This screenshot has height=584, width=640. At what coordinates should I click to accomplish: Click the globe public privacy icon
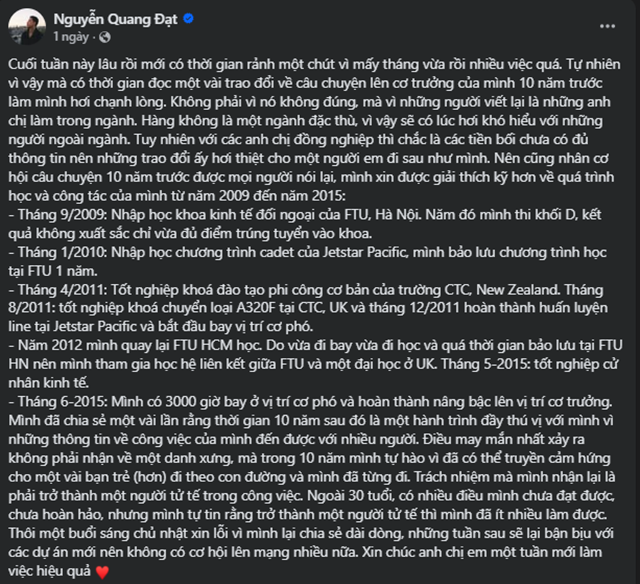(x=105, y=37)
